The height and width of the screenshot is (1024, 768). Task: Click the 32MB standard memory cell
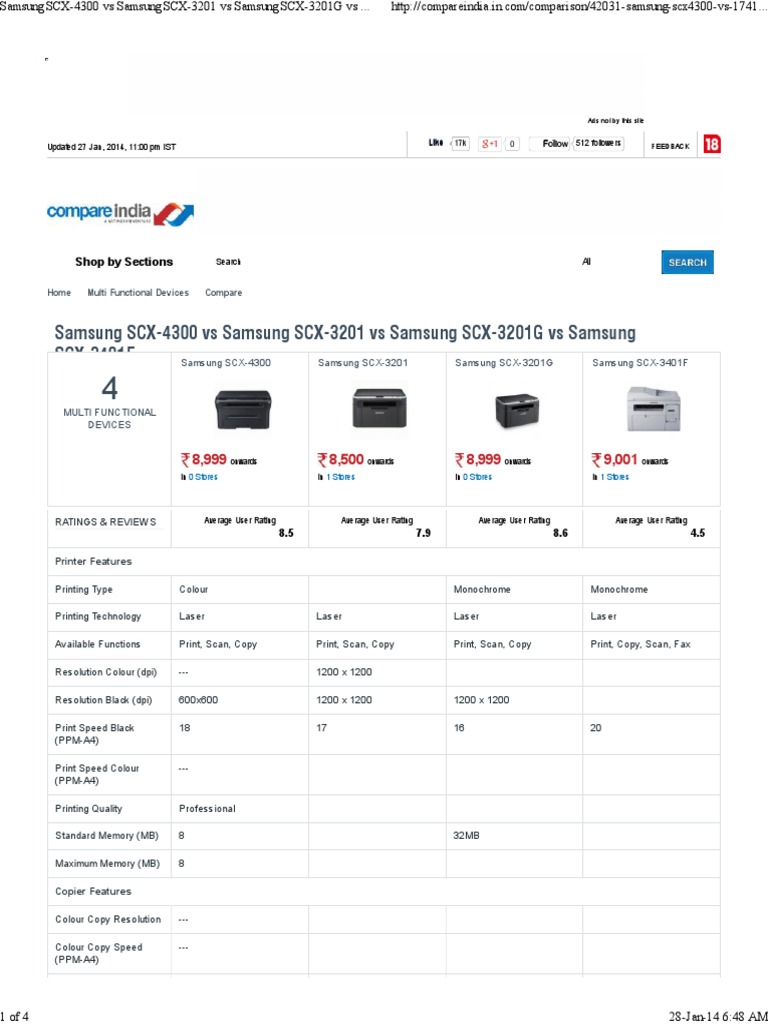[x=466, y=836]
